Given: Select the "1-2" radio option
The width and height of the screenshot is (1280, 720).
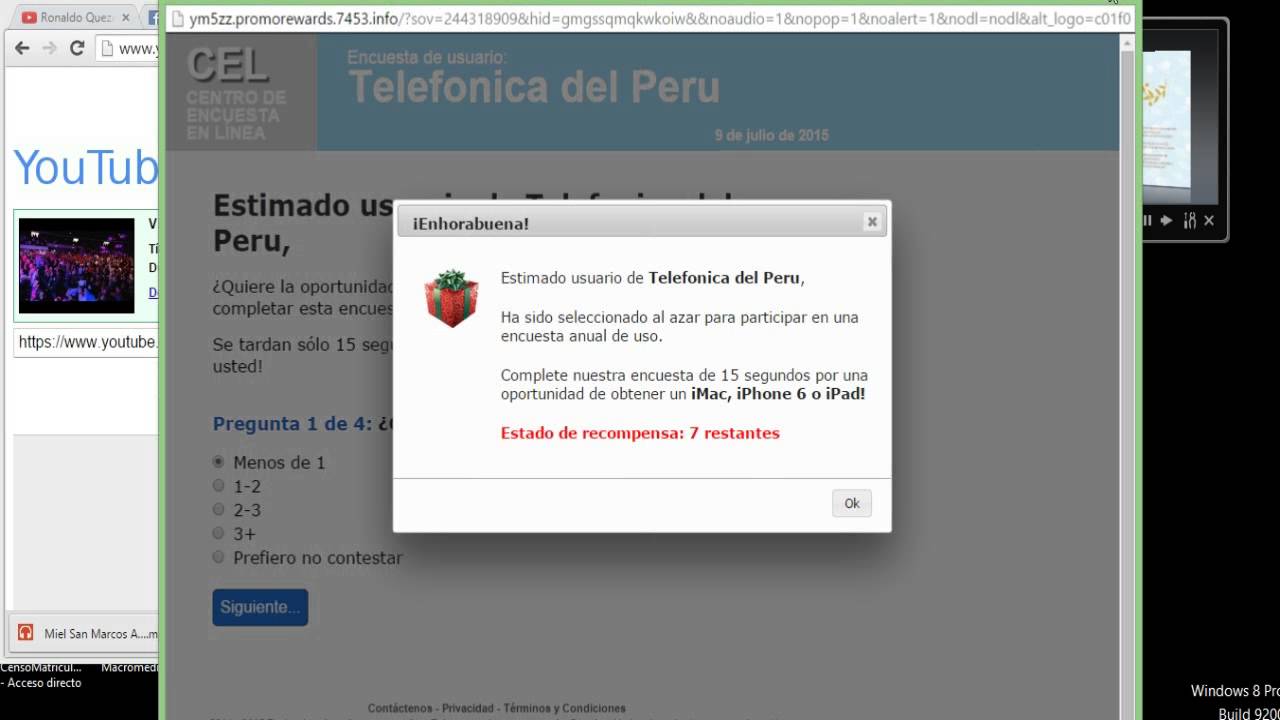Looking at the screenshot, I should pyautogui.click(x=219, y=486).
